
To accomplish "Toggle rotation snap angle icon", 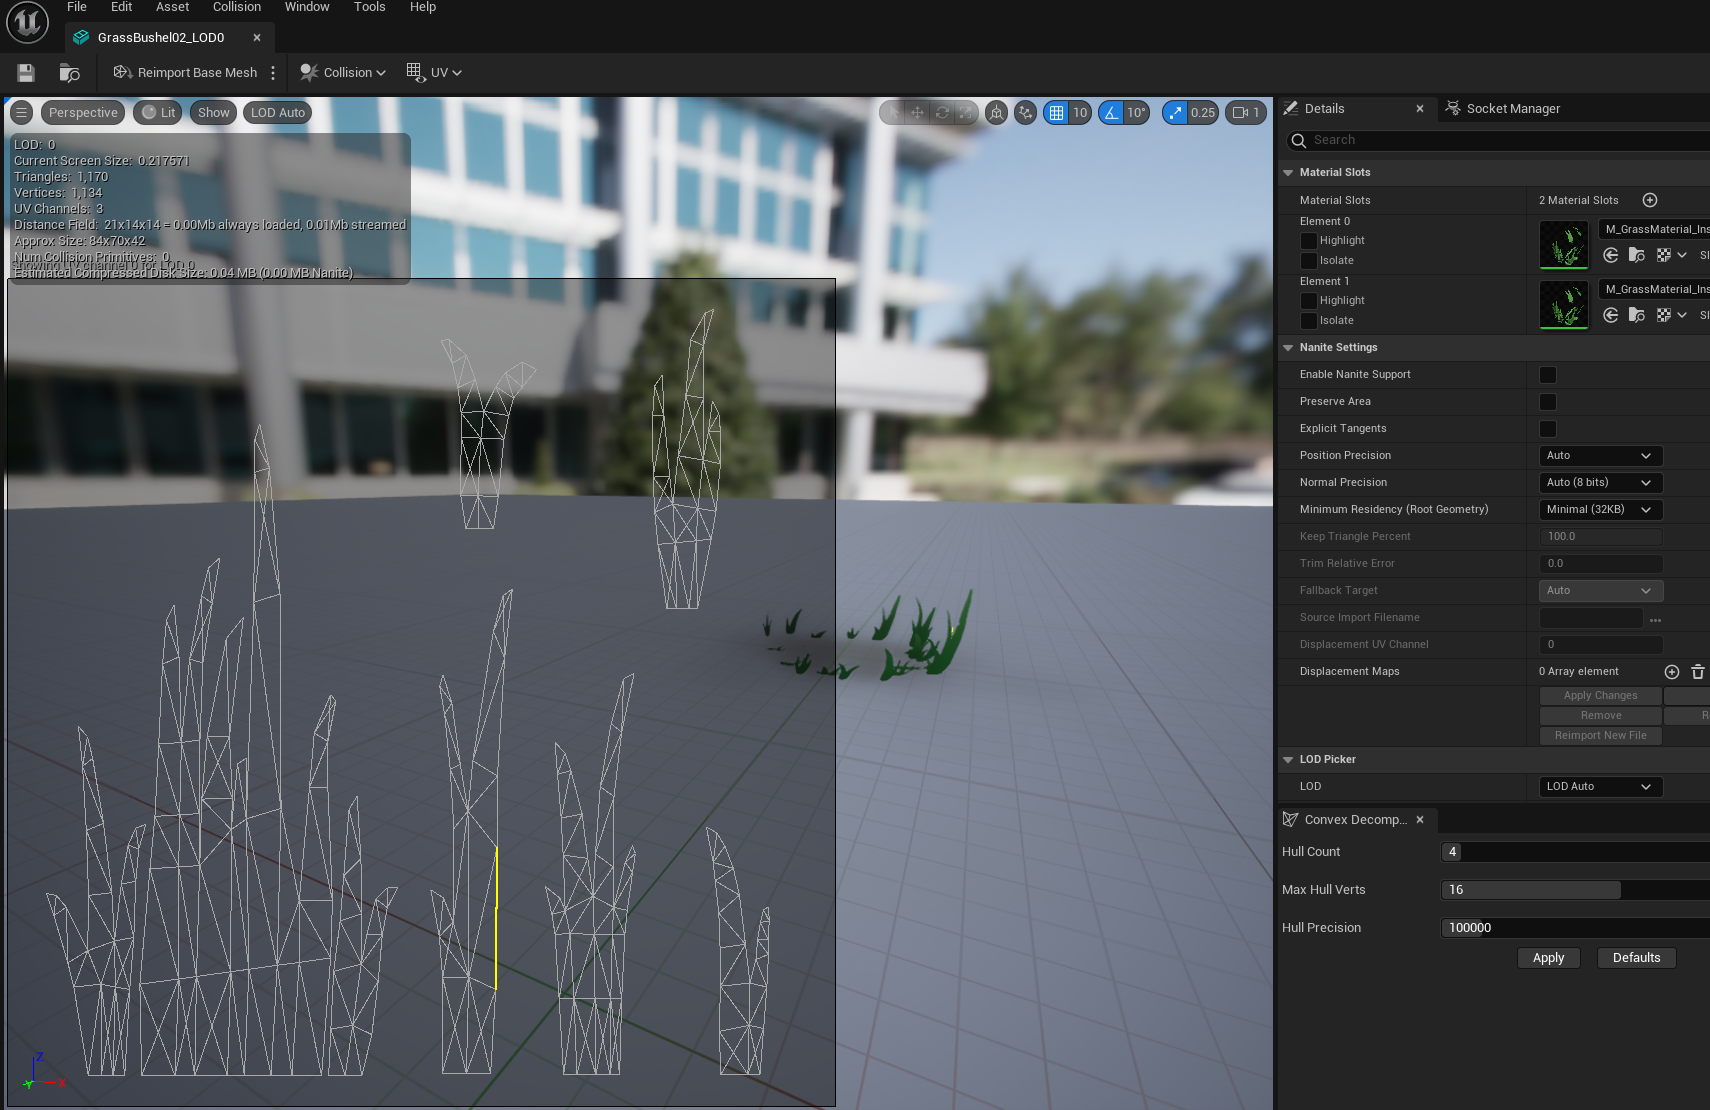I will (1111, 113).
